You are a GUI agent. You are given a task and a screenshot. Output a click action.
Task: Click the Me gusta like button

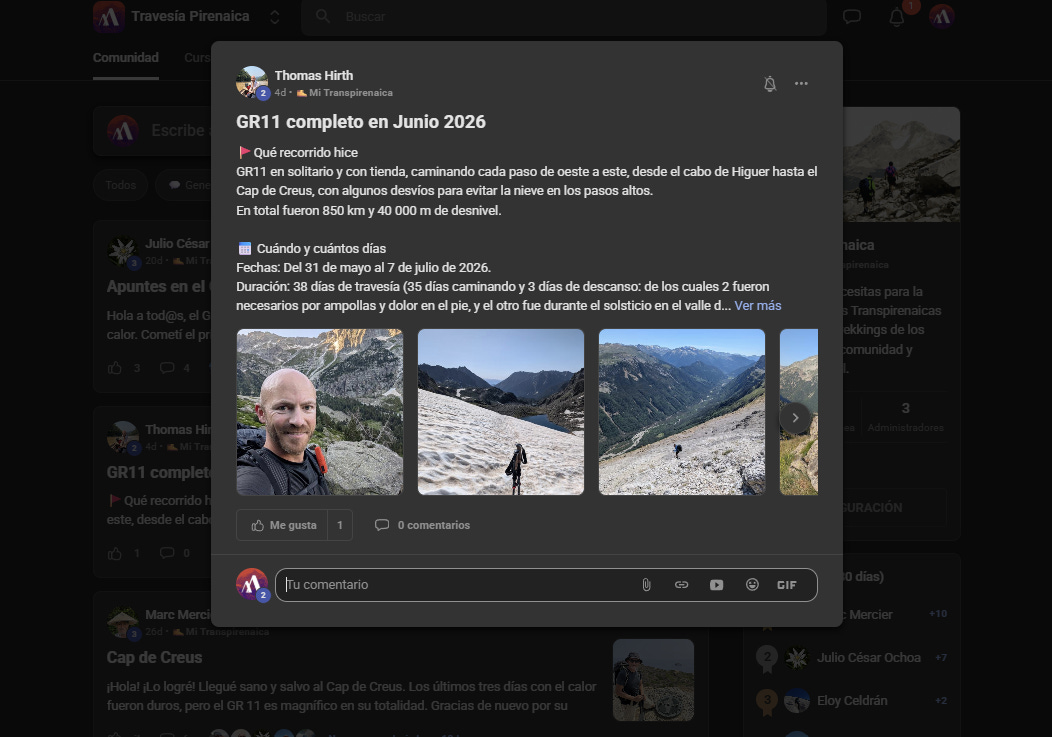282,526
